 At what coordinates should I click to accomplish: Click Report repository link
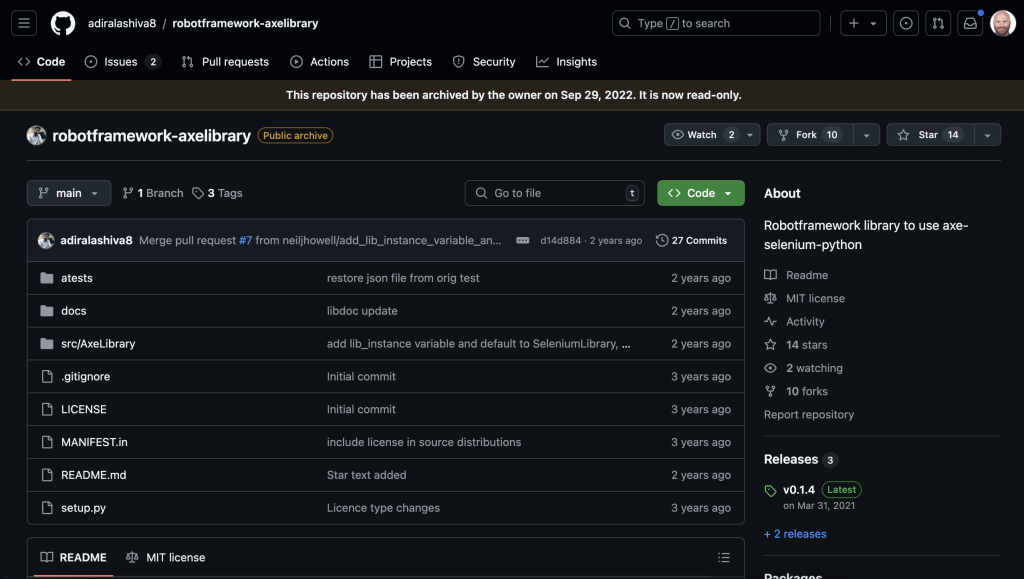(808, 415)
